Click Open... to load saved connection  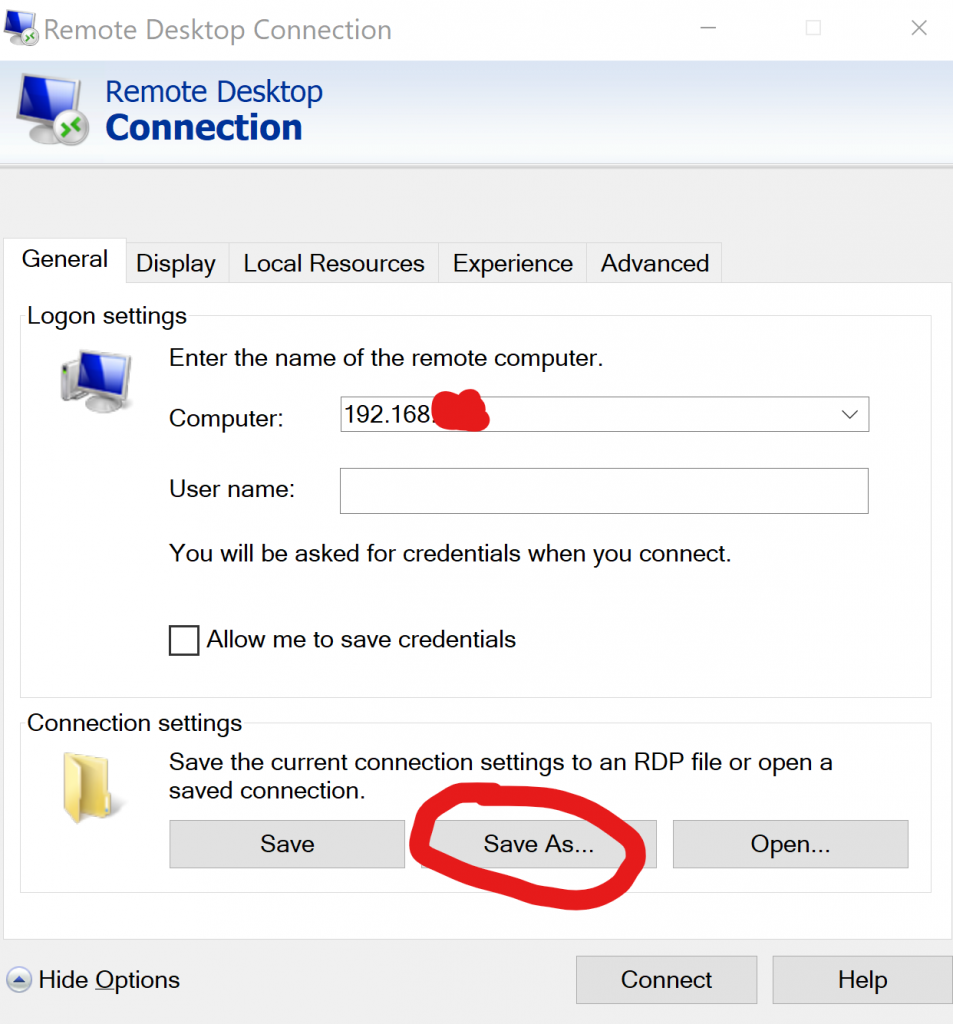point(790,844)
